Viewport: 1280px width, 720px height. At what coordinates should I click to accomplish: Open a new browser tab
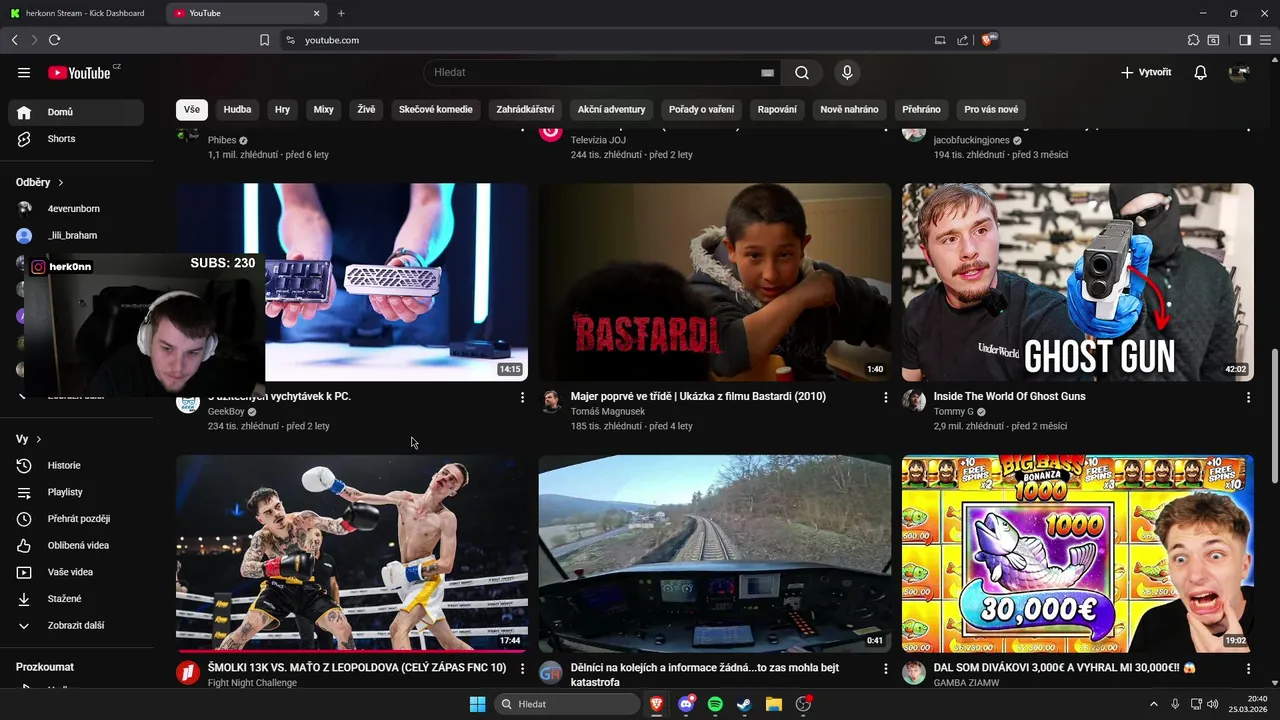[341, 13]
